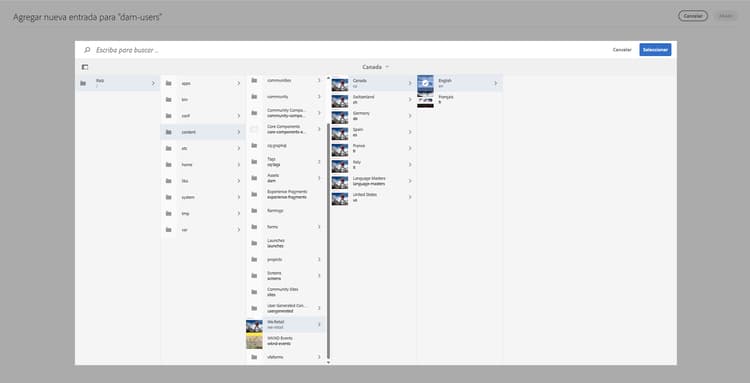Select the SASSO Events thumbnail
The image size is (750, 383).
(254, 341)
